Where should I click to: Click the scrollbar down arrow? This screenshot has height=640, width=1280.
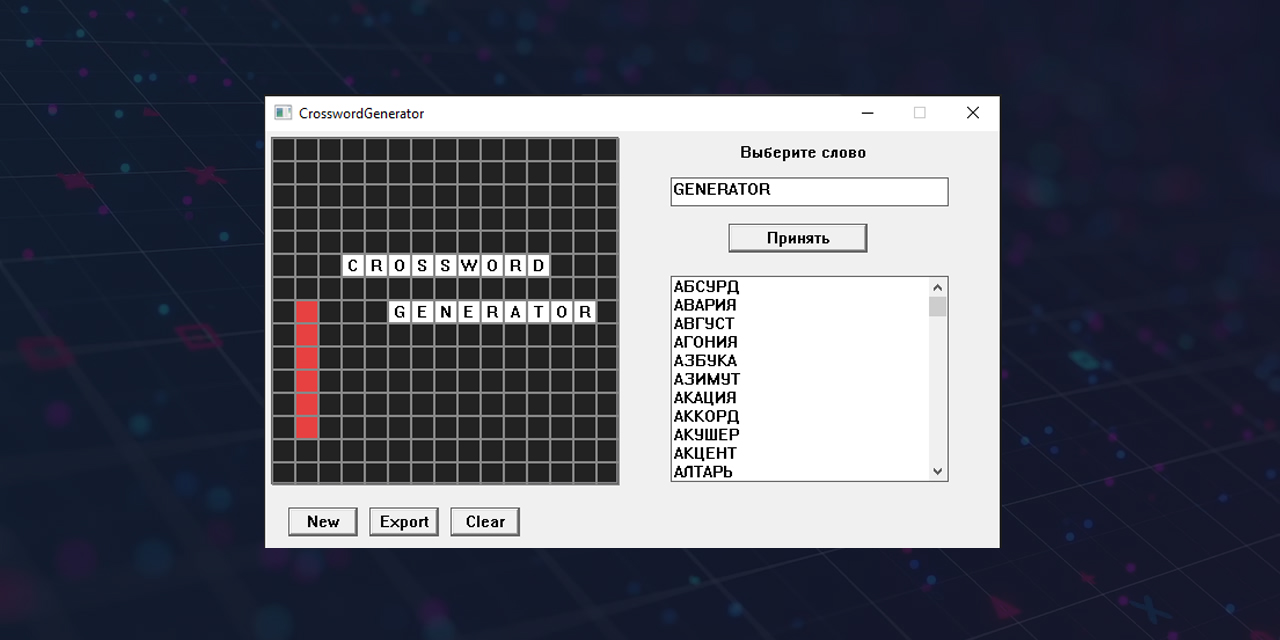coord(937,470)
